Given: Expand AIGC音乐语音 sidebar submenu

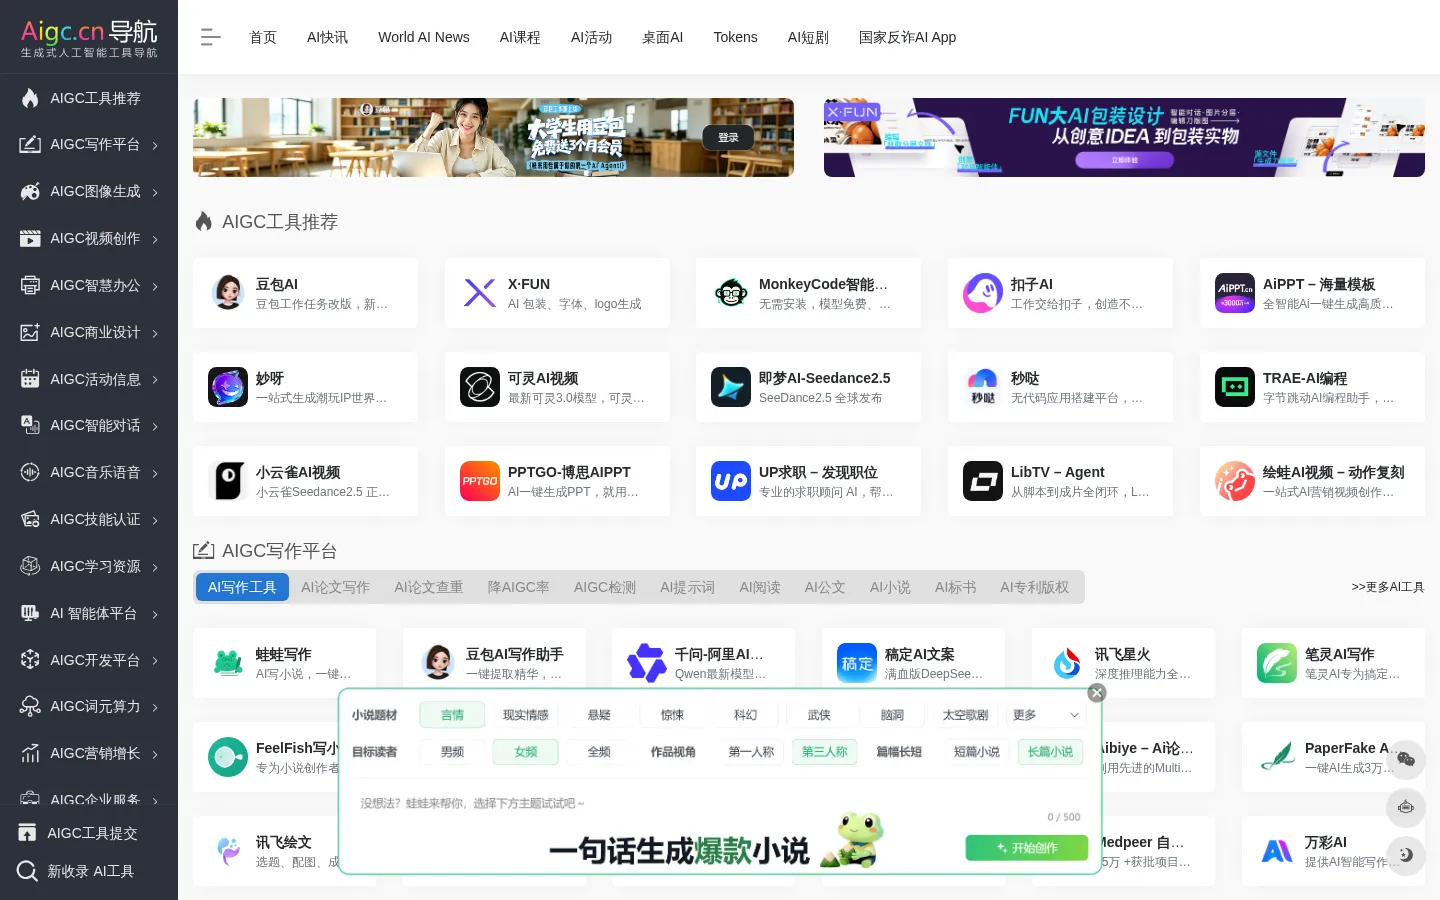Looking at the screenshot, I should pos(155,474).
